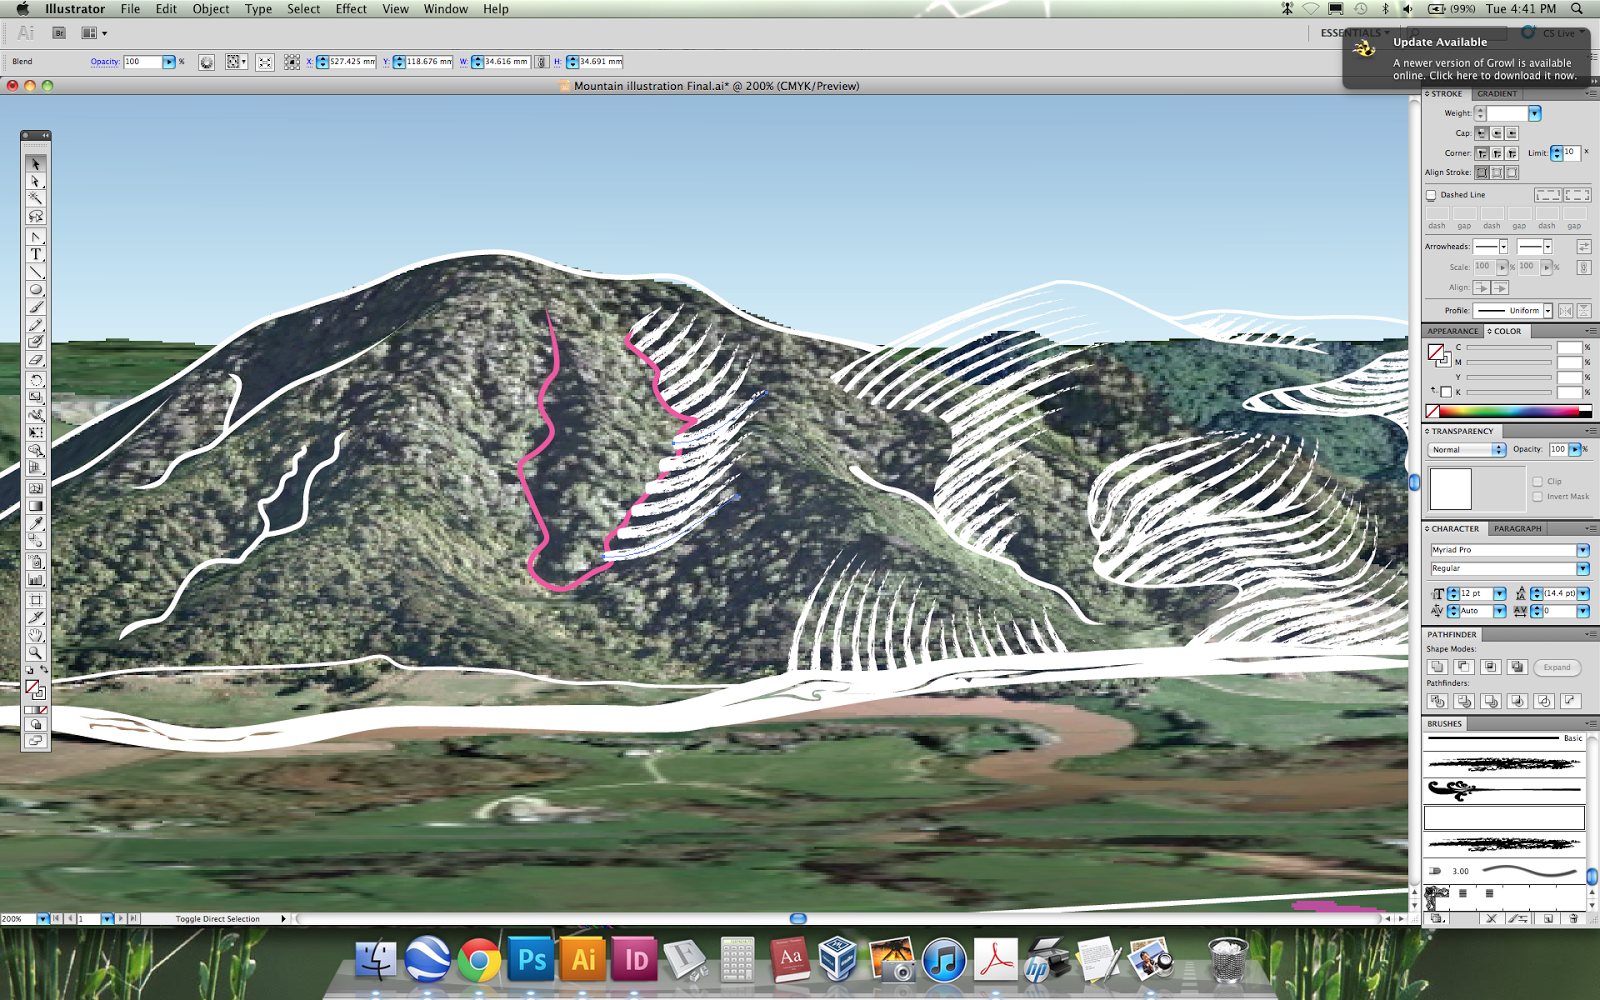The image size is (1600, 1000).
Task: Select the Direct Selection tool
Action: (x=36, y=181)
